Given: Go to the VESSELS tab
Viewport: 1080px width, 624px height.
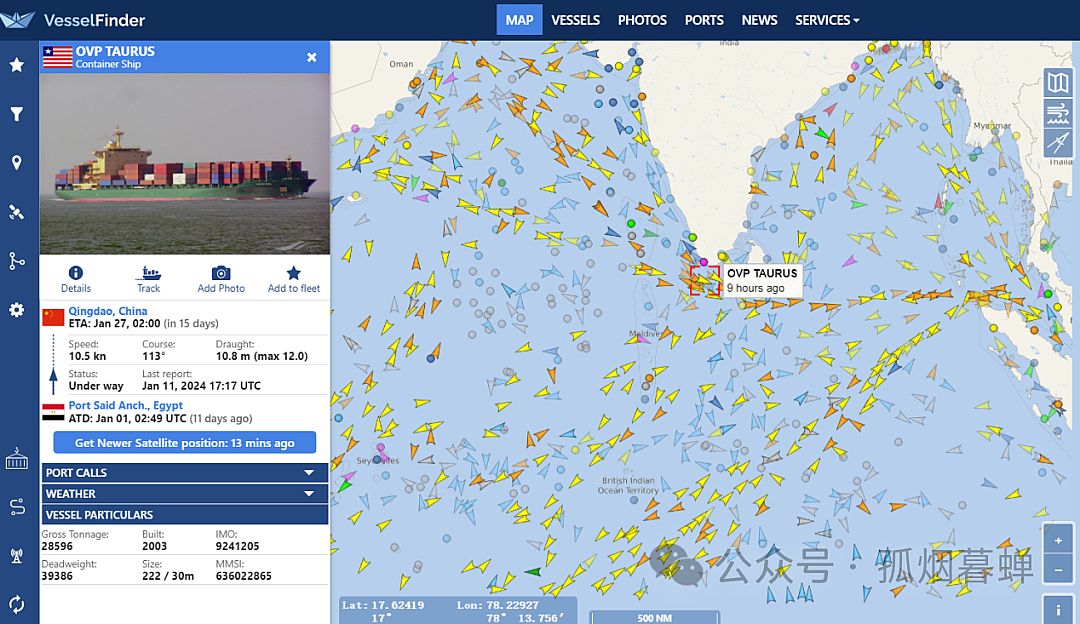Looking at the screenshot, I should 575,20.
